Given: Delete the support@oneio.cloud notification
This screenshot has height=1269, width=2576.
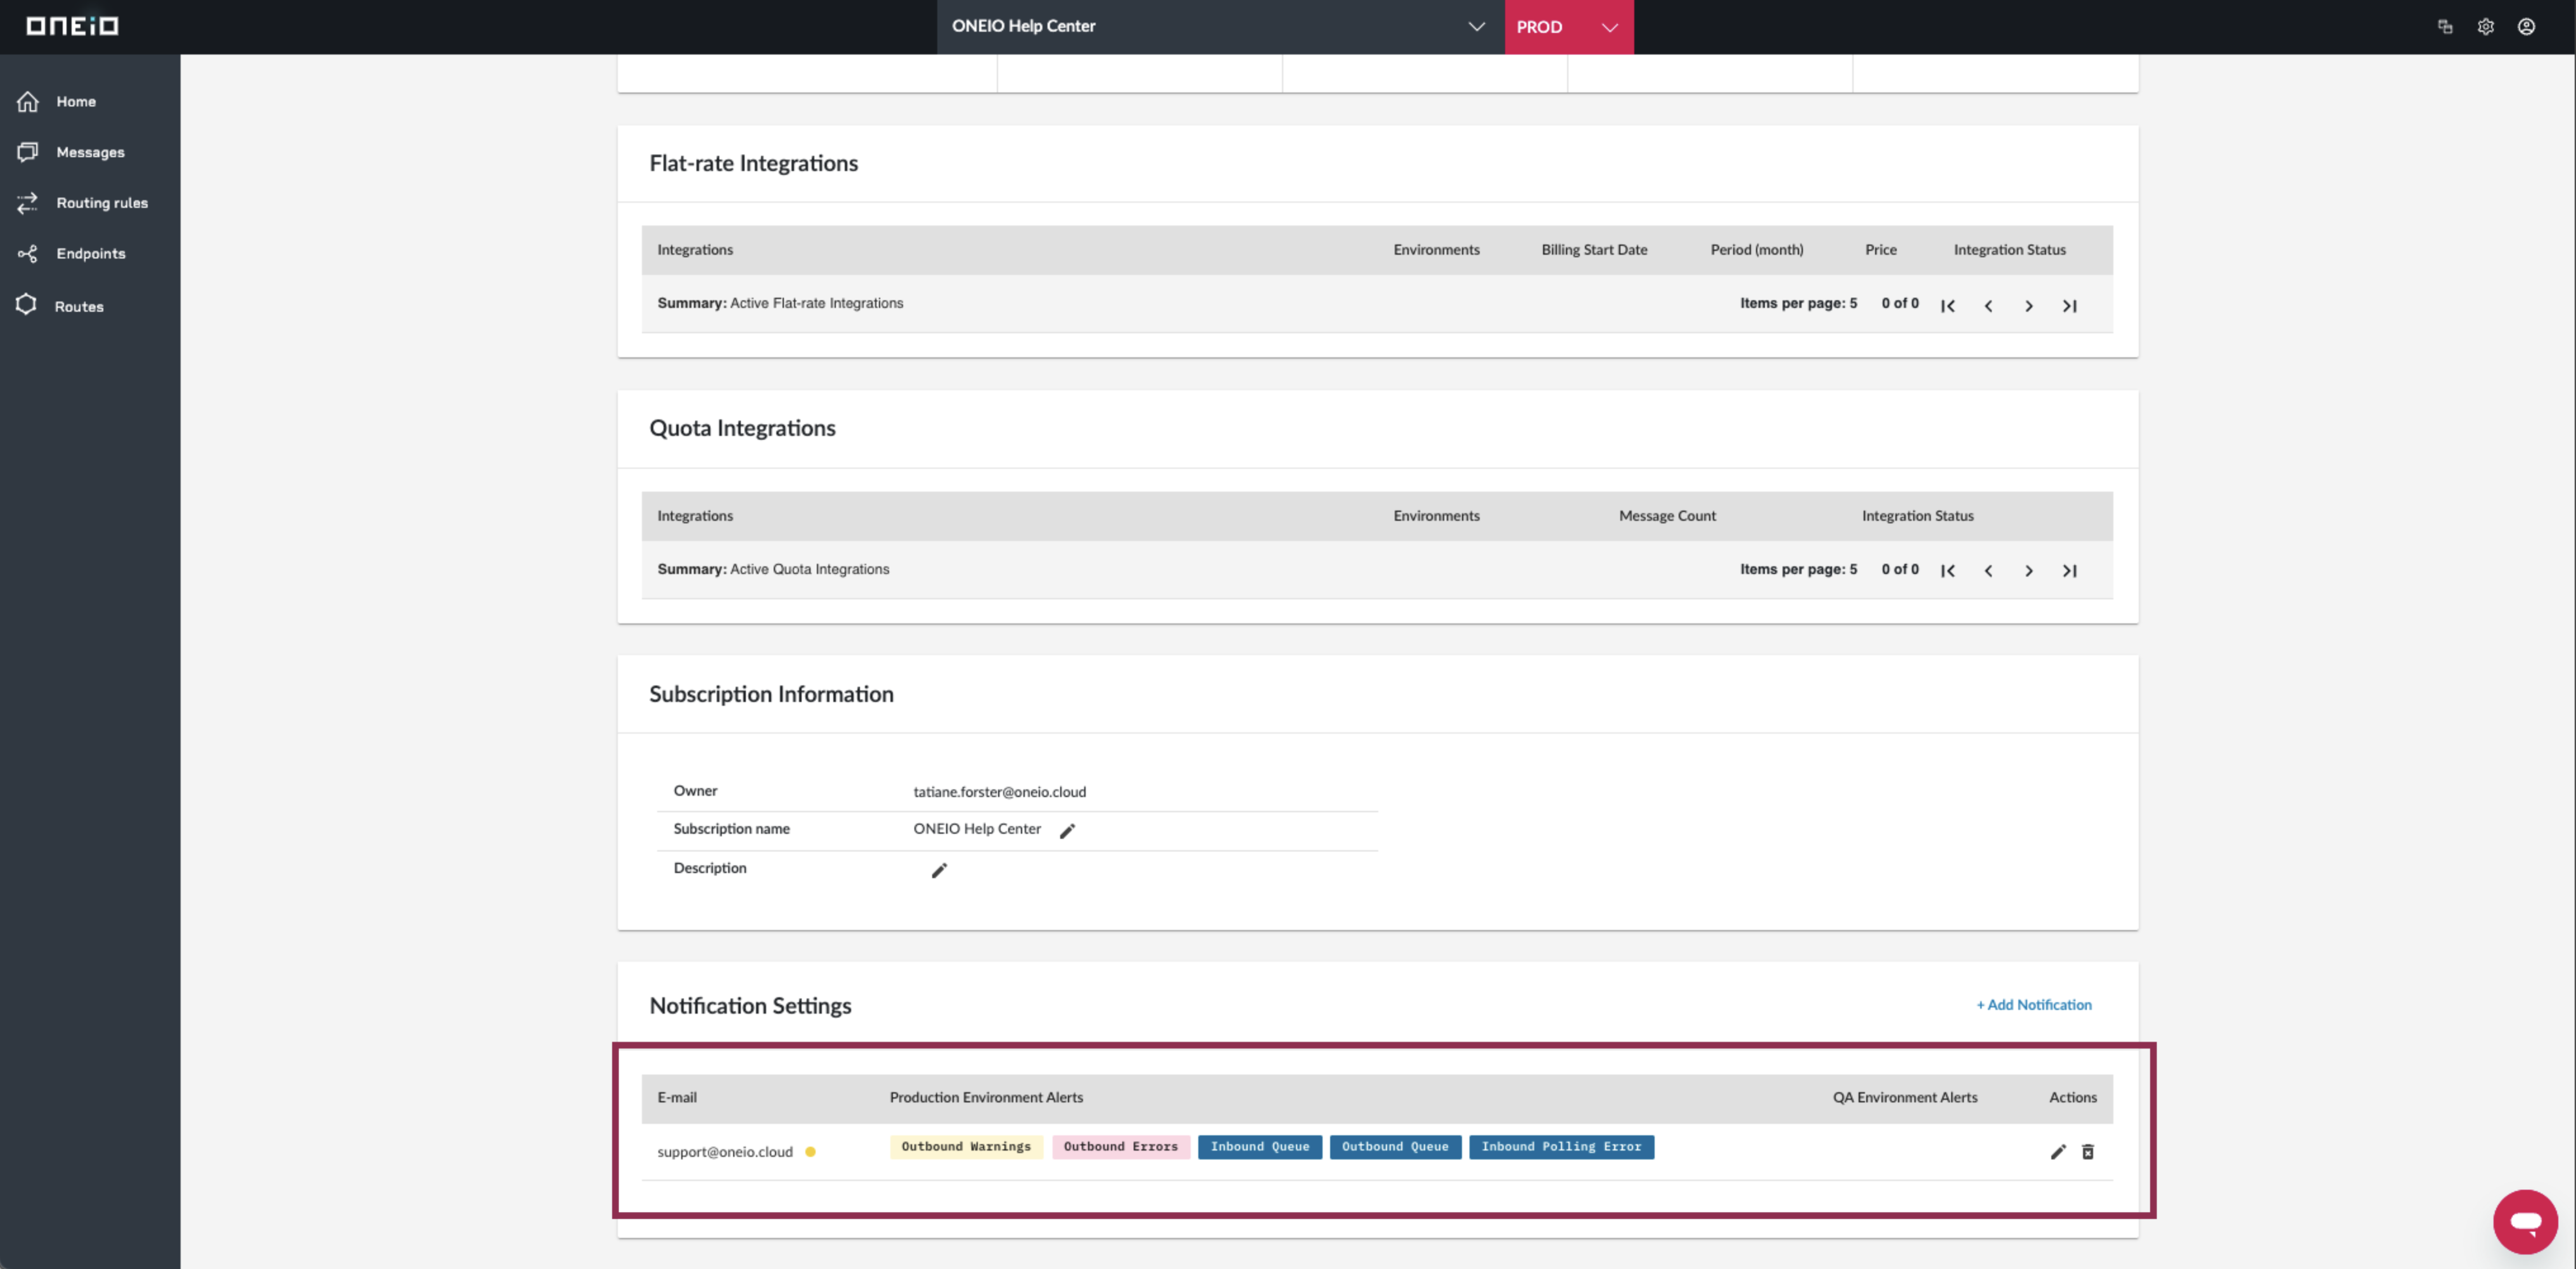Looking at the screenshot, I should 2088,1152.
